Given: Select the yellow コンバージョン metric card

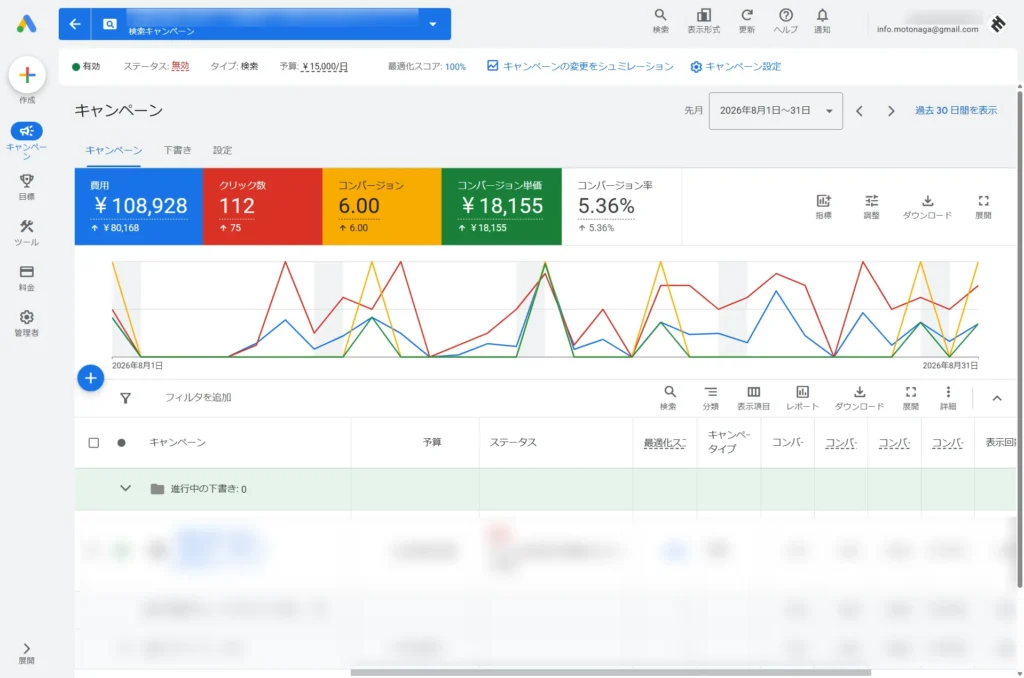Looking at the screenshot, I should [x=381, y=206].
